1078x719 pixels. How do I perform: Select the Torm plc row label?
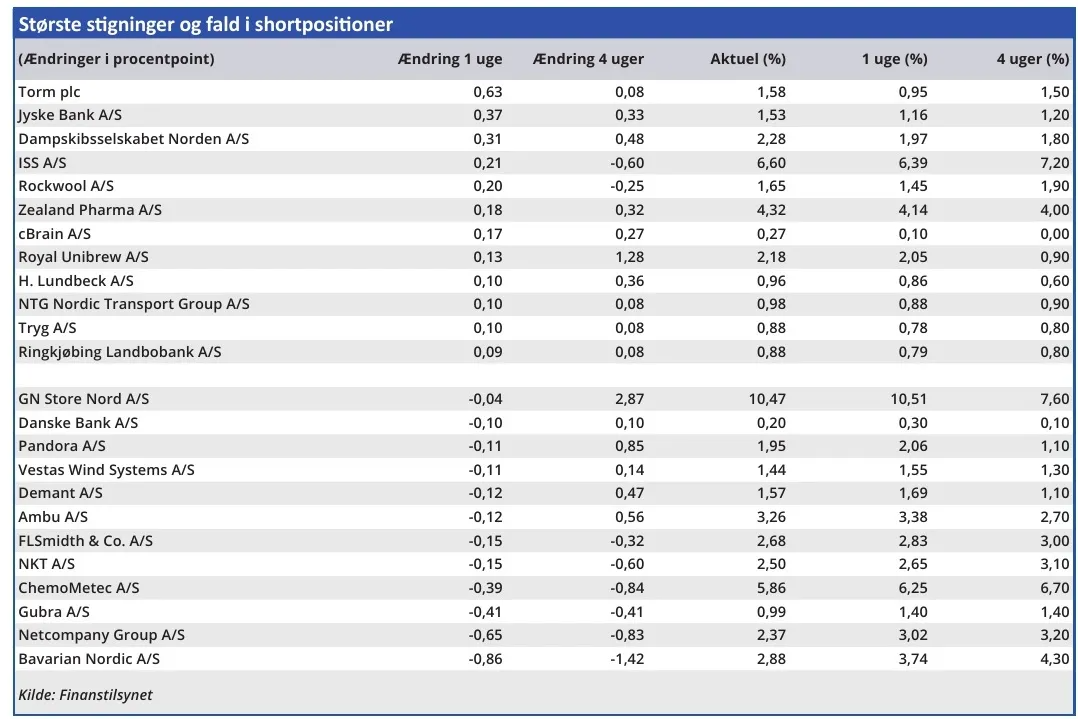(x=49, y=92)
